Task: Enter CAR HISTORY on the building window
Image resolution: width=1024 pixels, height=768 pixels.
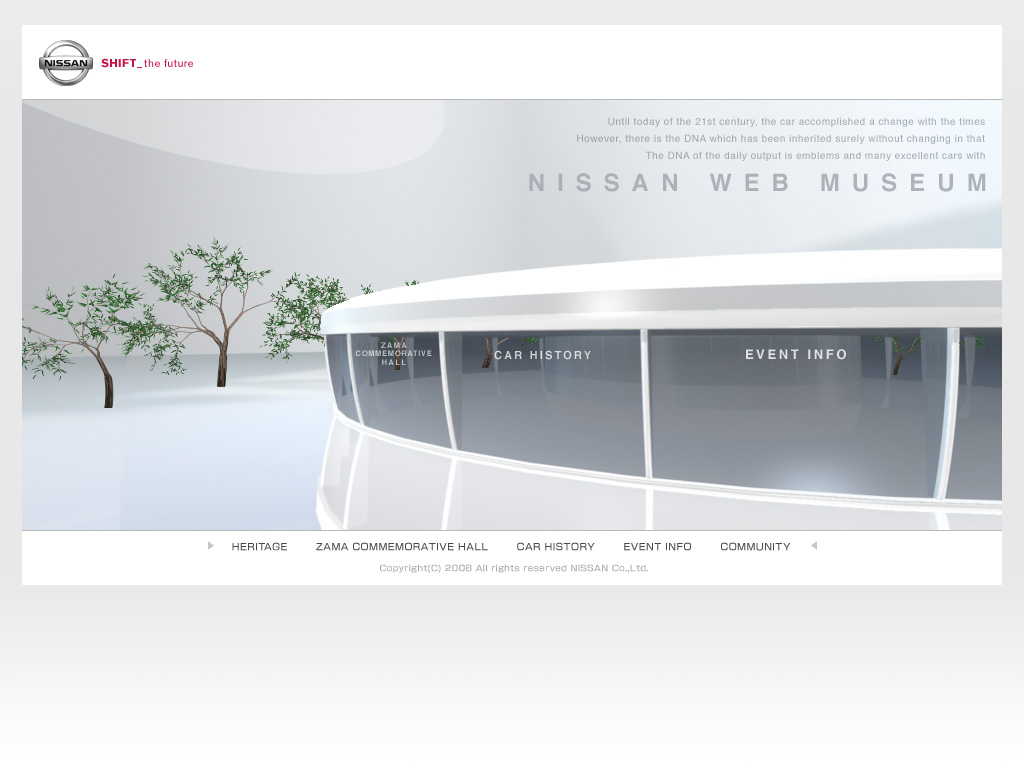Action: click(543, 355)
